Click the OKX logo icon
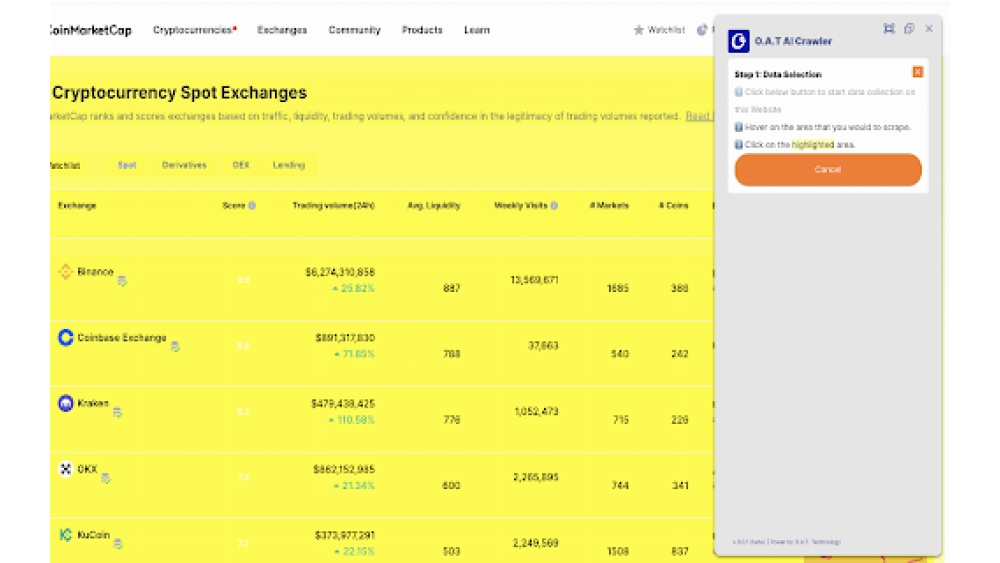1000x563 pixels. [x=65, y=469]
